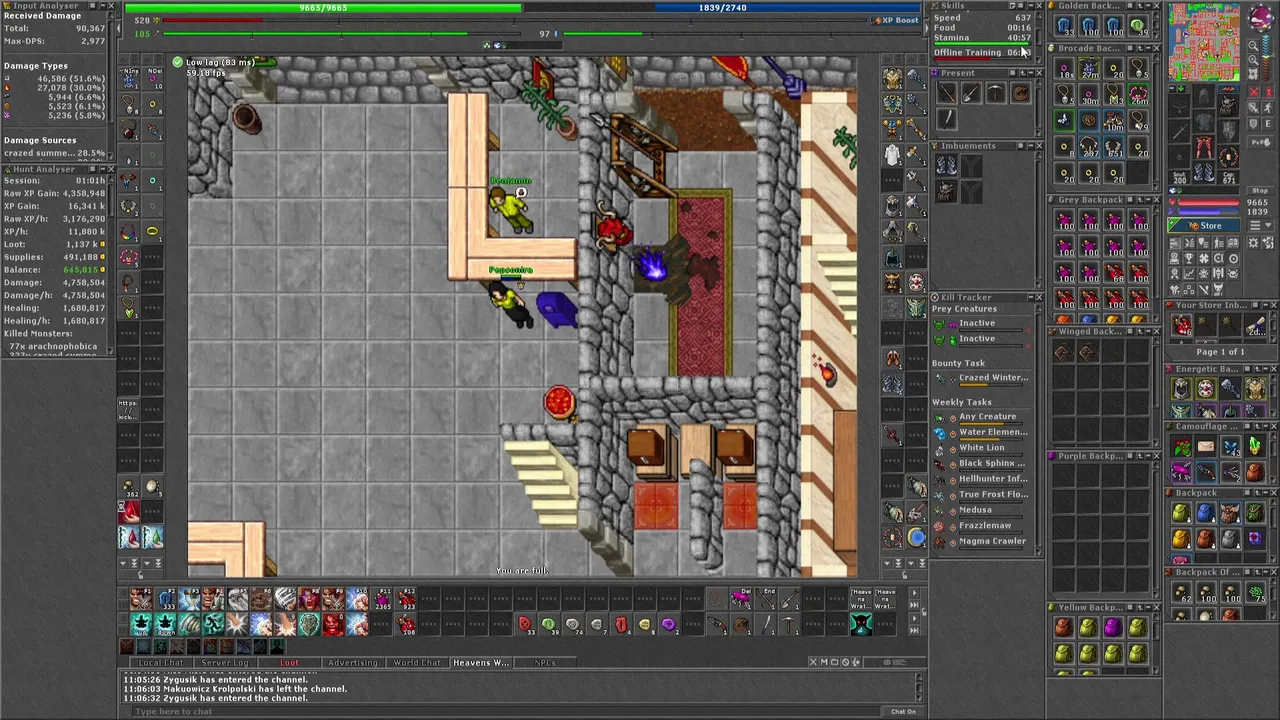Select the NPCs chat tab
The height and width of the screenshot is (720, 1280).
[x=545, y=663]
